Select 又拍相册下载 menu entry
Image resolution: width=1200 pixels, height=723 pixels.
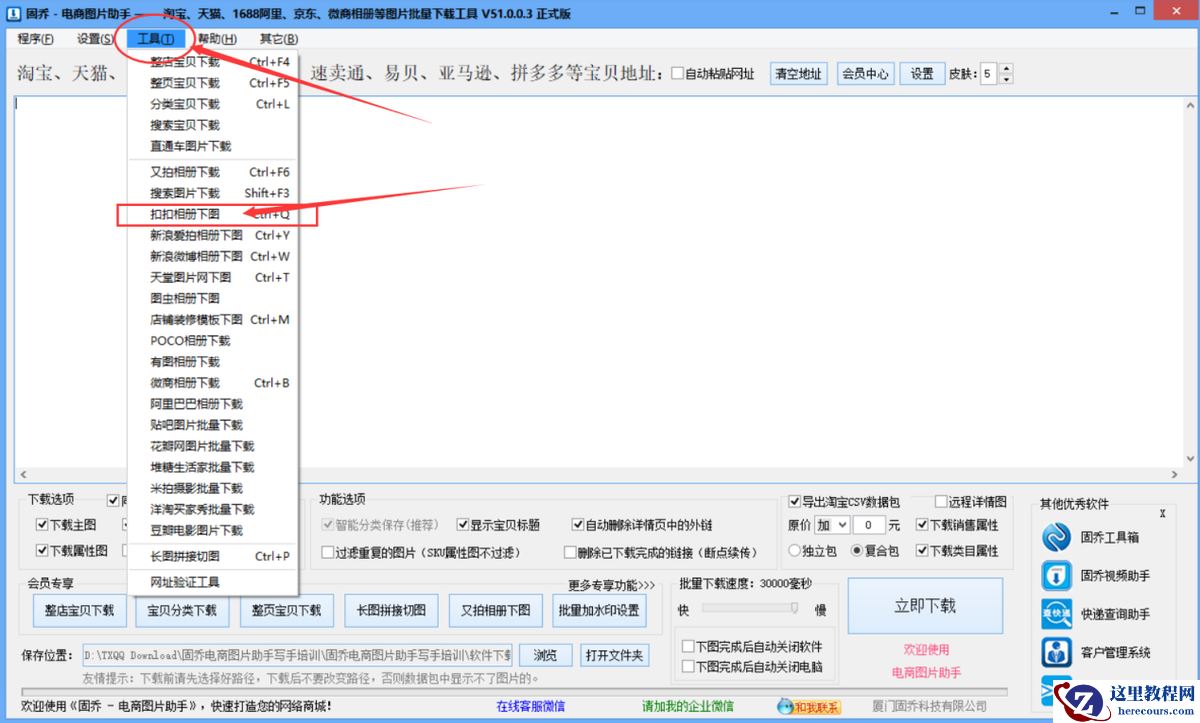coord(213,172)
